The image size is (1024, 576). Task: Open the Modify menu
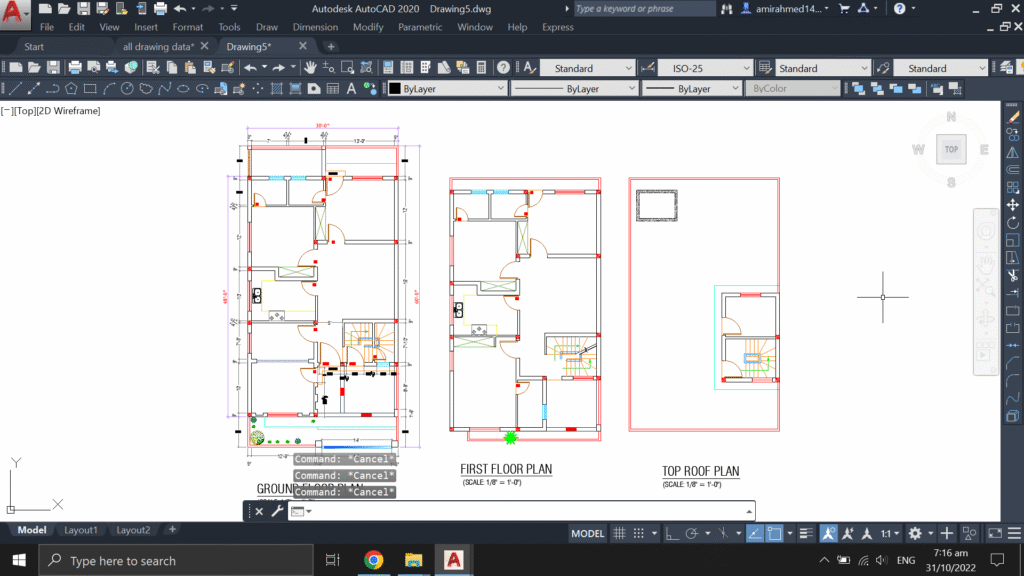pos(368,27)
